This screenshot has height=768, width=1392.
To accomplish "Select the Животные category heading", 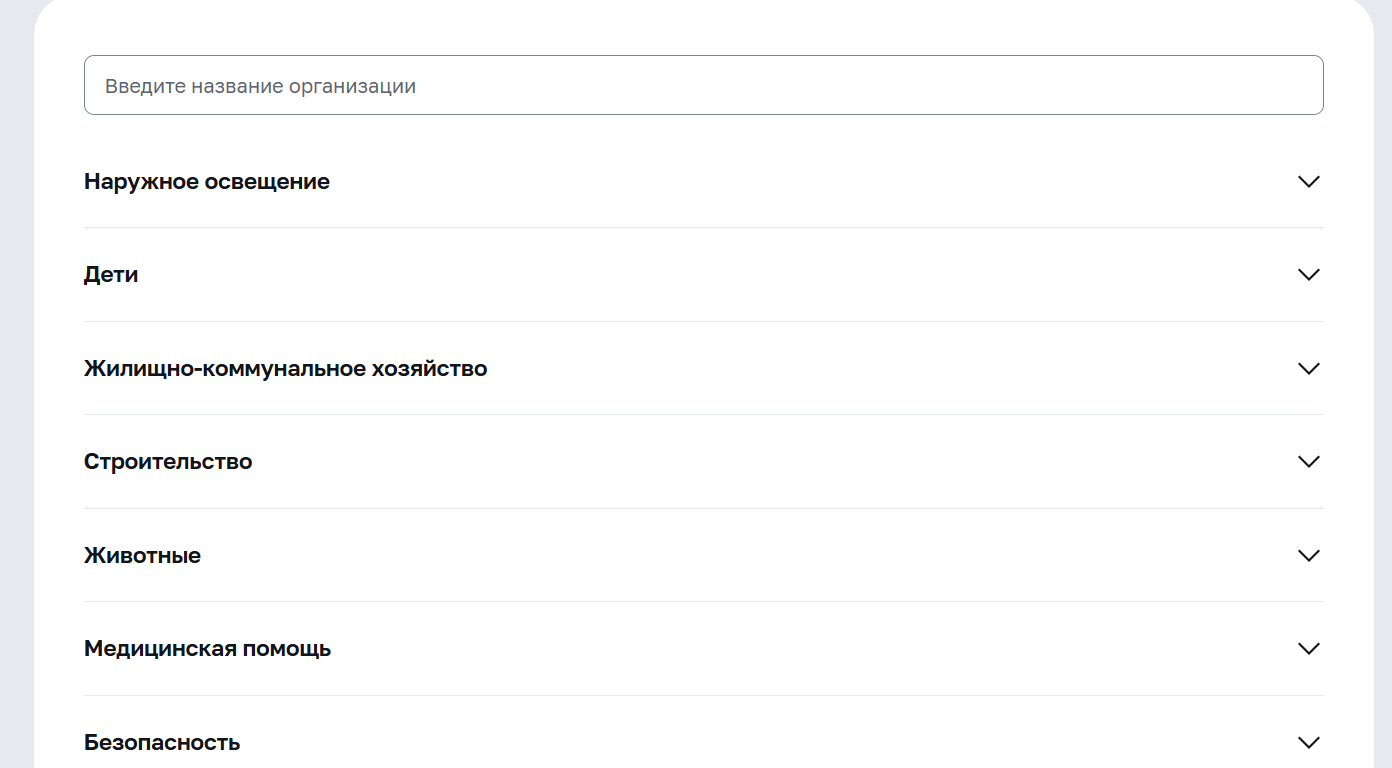I will 142,555.
